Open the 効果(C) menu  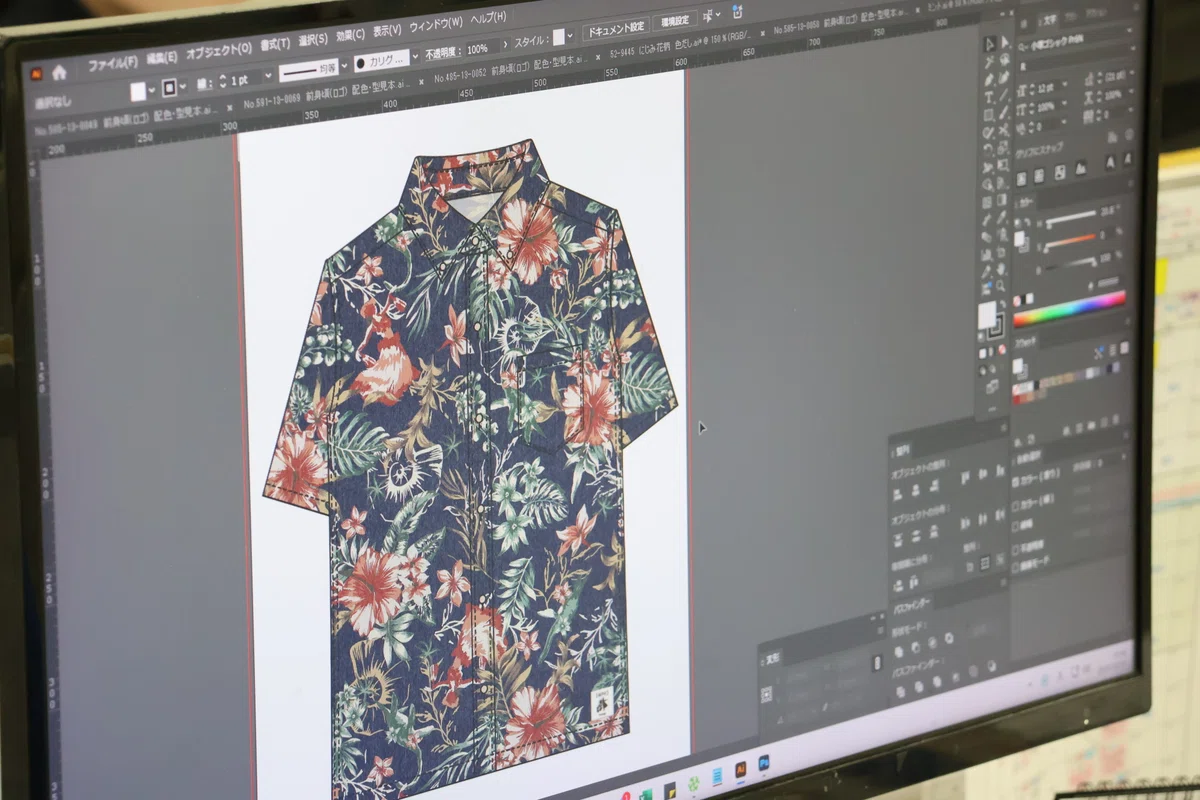tap(351, 35)
